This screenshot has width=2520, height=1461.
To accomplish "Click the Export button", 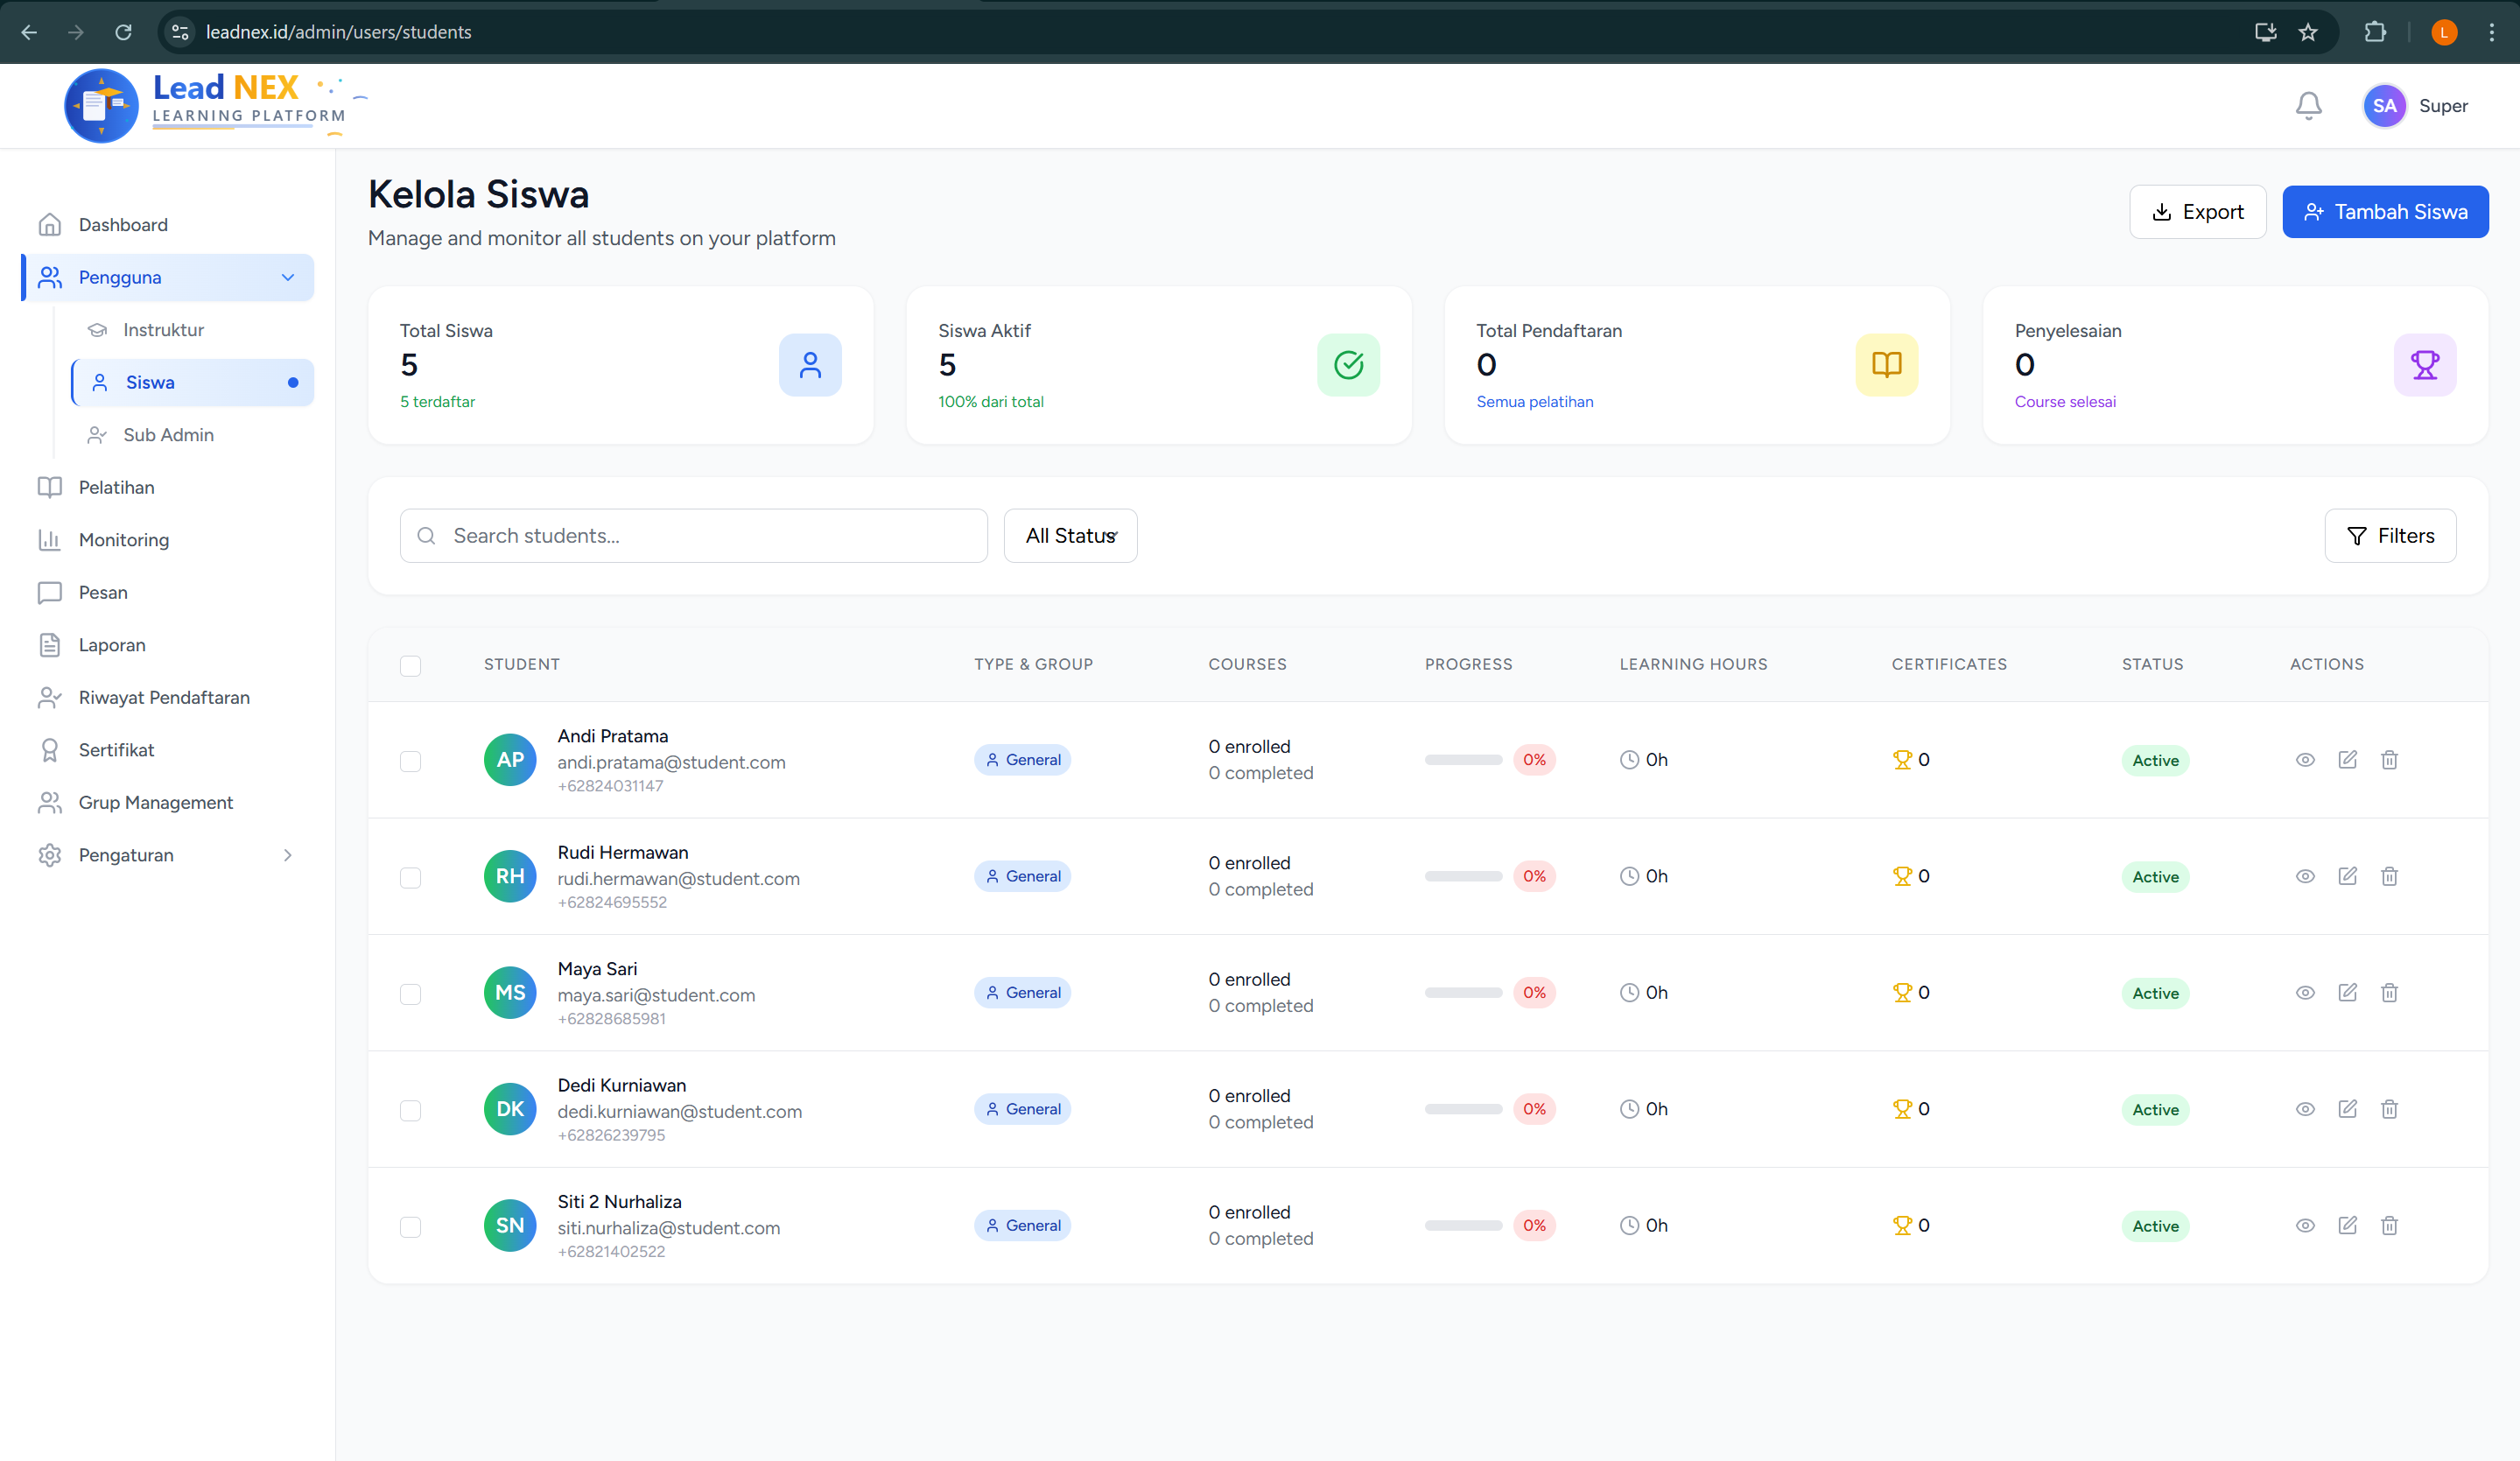I will 2197,212.
